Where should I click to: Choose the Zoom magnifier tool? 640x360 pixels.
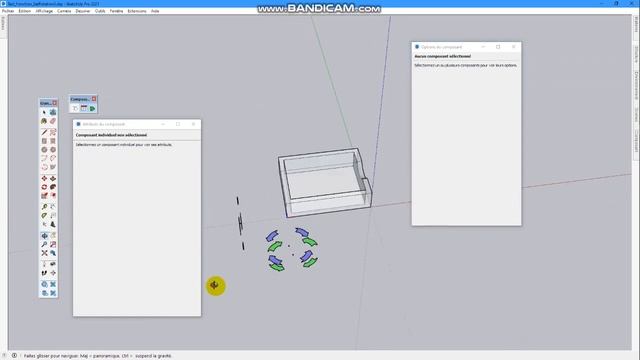coord(44,244)
